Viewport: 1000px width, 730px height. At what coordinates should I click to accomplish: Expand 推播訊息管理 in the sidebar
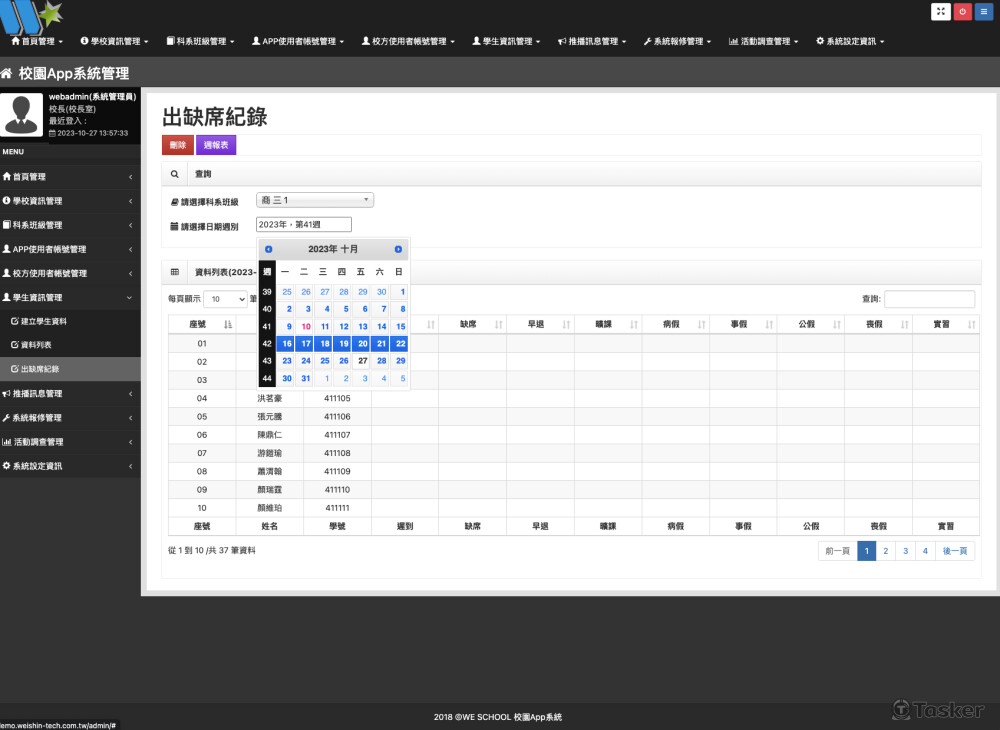(x=70, y=394)
